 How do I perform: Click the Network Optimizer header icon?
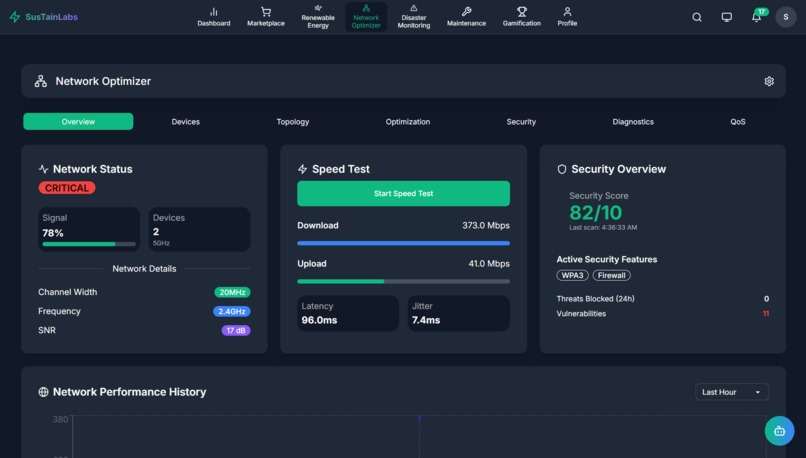coord(41,81)
